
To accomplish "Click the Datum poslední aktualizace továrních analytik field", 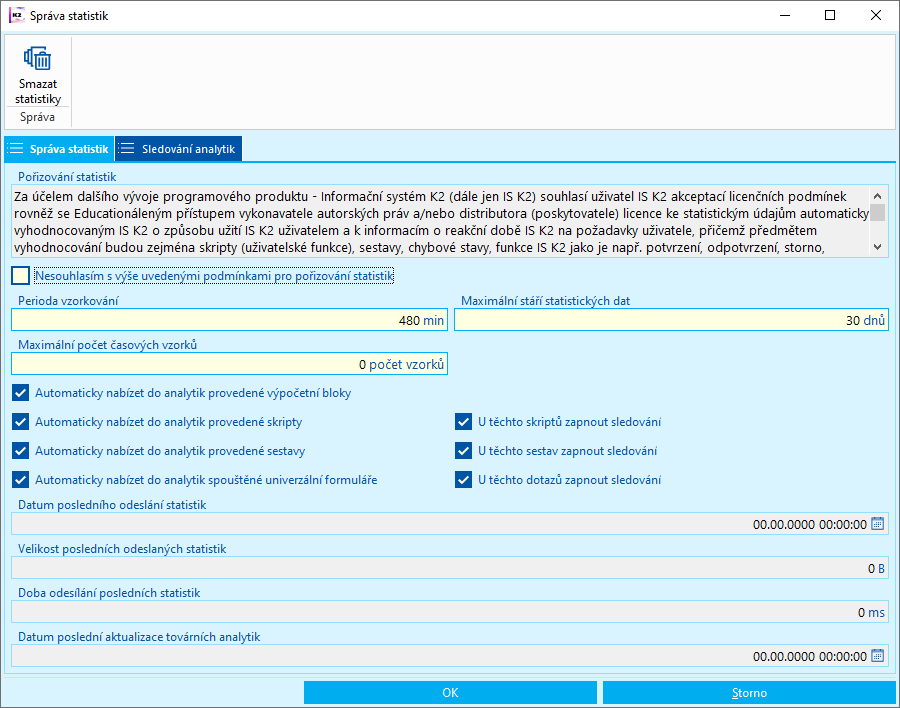I will pyautogui.click(x=450, y=656).
